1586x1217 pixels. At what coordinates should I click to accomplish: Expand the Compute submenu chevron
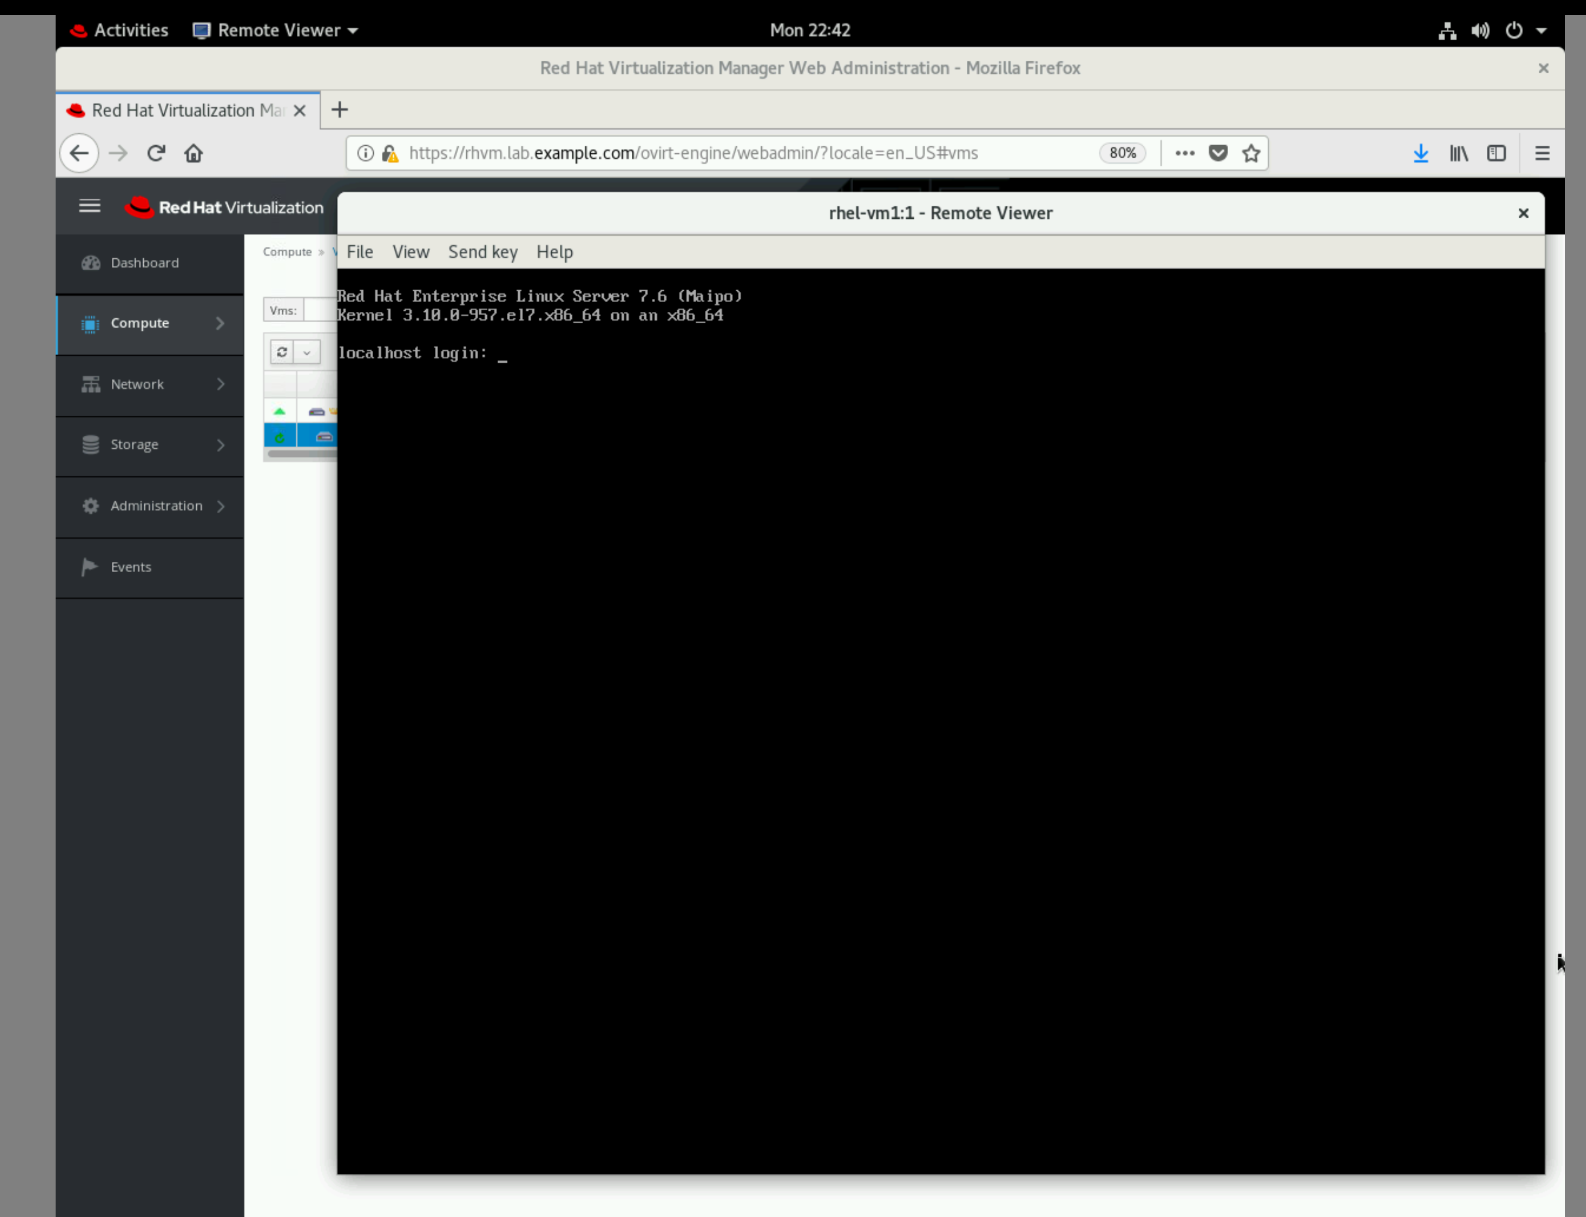pos(220,323)
